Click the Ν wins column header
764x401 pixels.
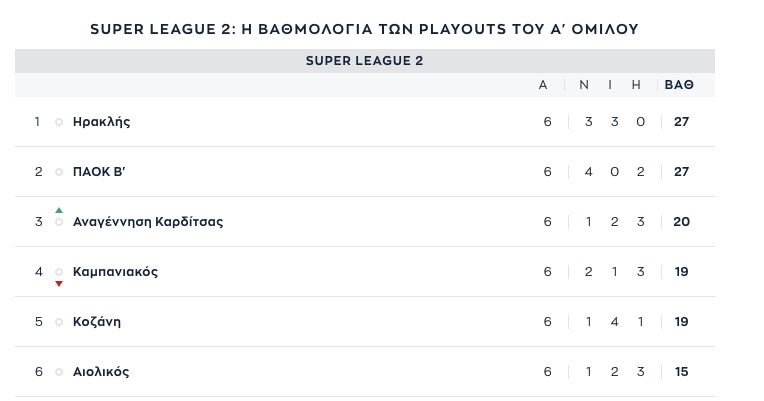point(584,85)
